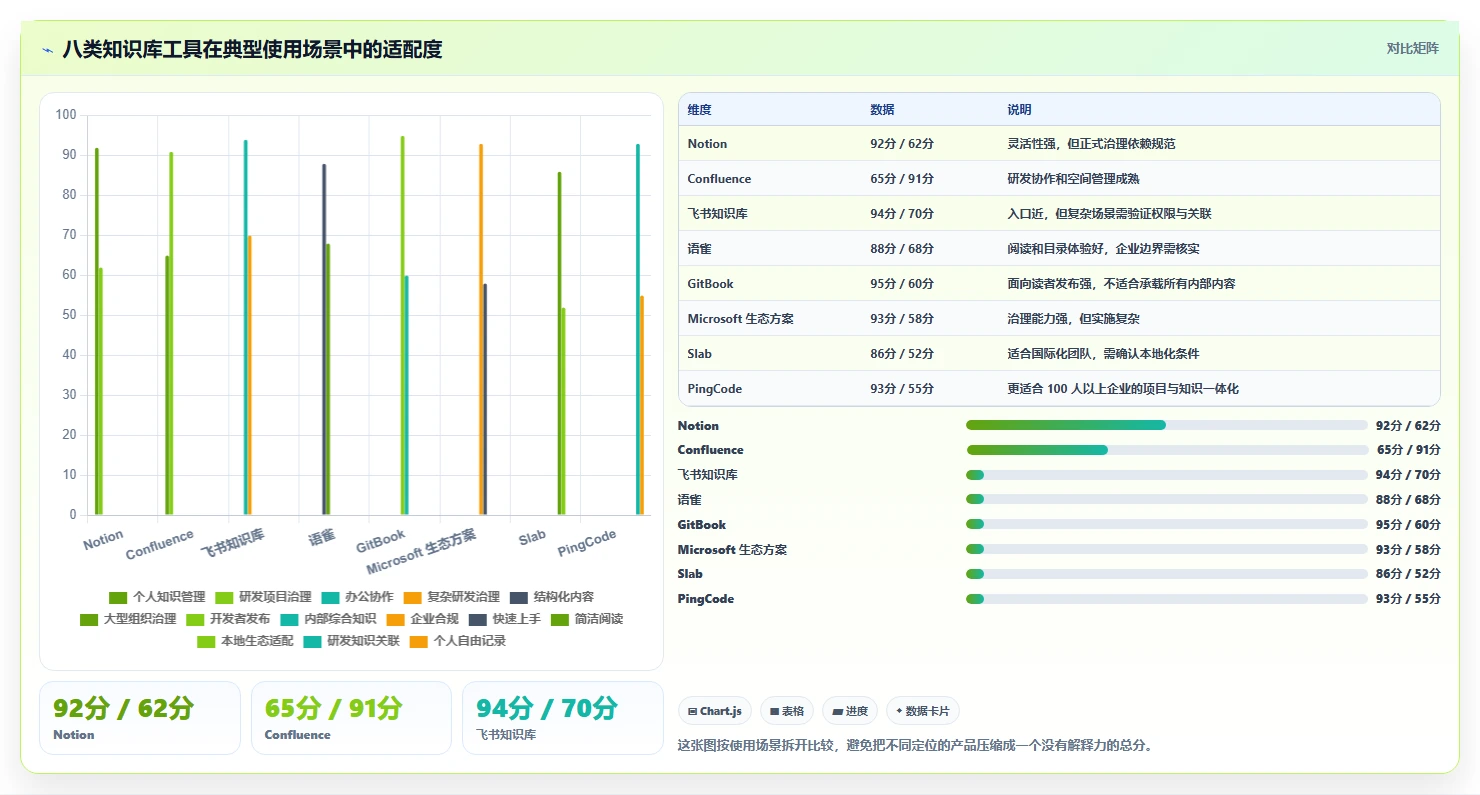Click the tall orange bar above Microsoft 生态方案
Viewport: 1480px width, 795px height.
(481, 329)
